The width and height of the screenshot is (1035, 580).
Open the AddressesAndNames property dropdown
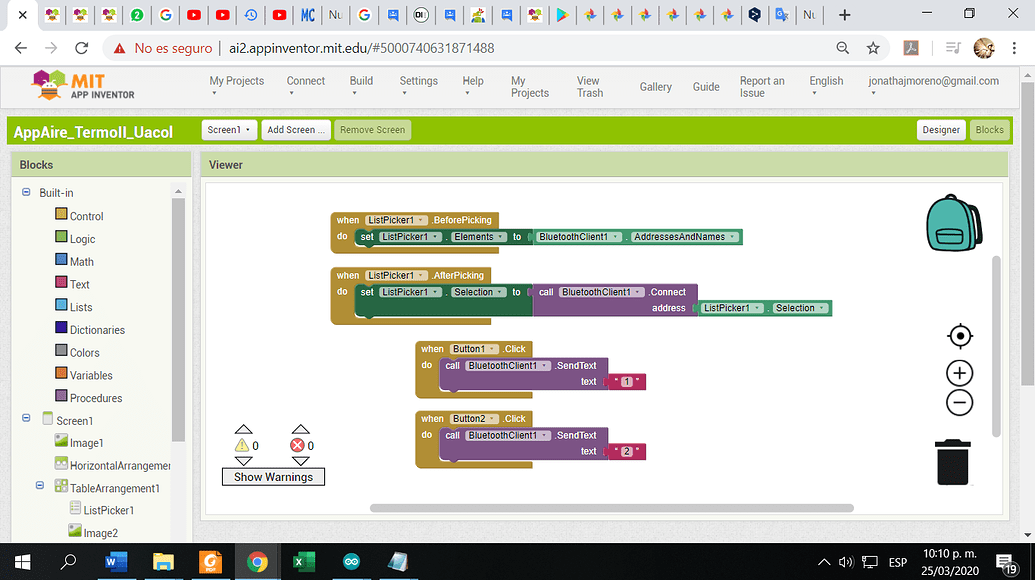(734, 237)
